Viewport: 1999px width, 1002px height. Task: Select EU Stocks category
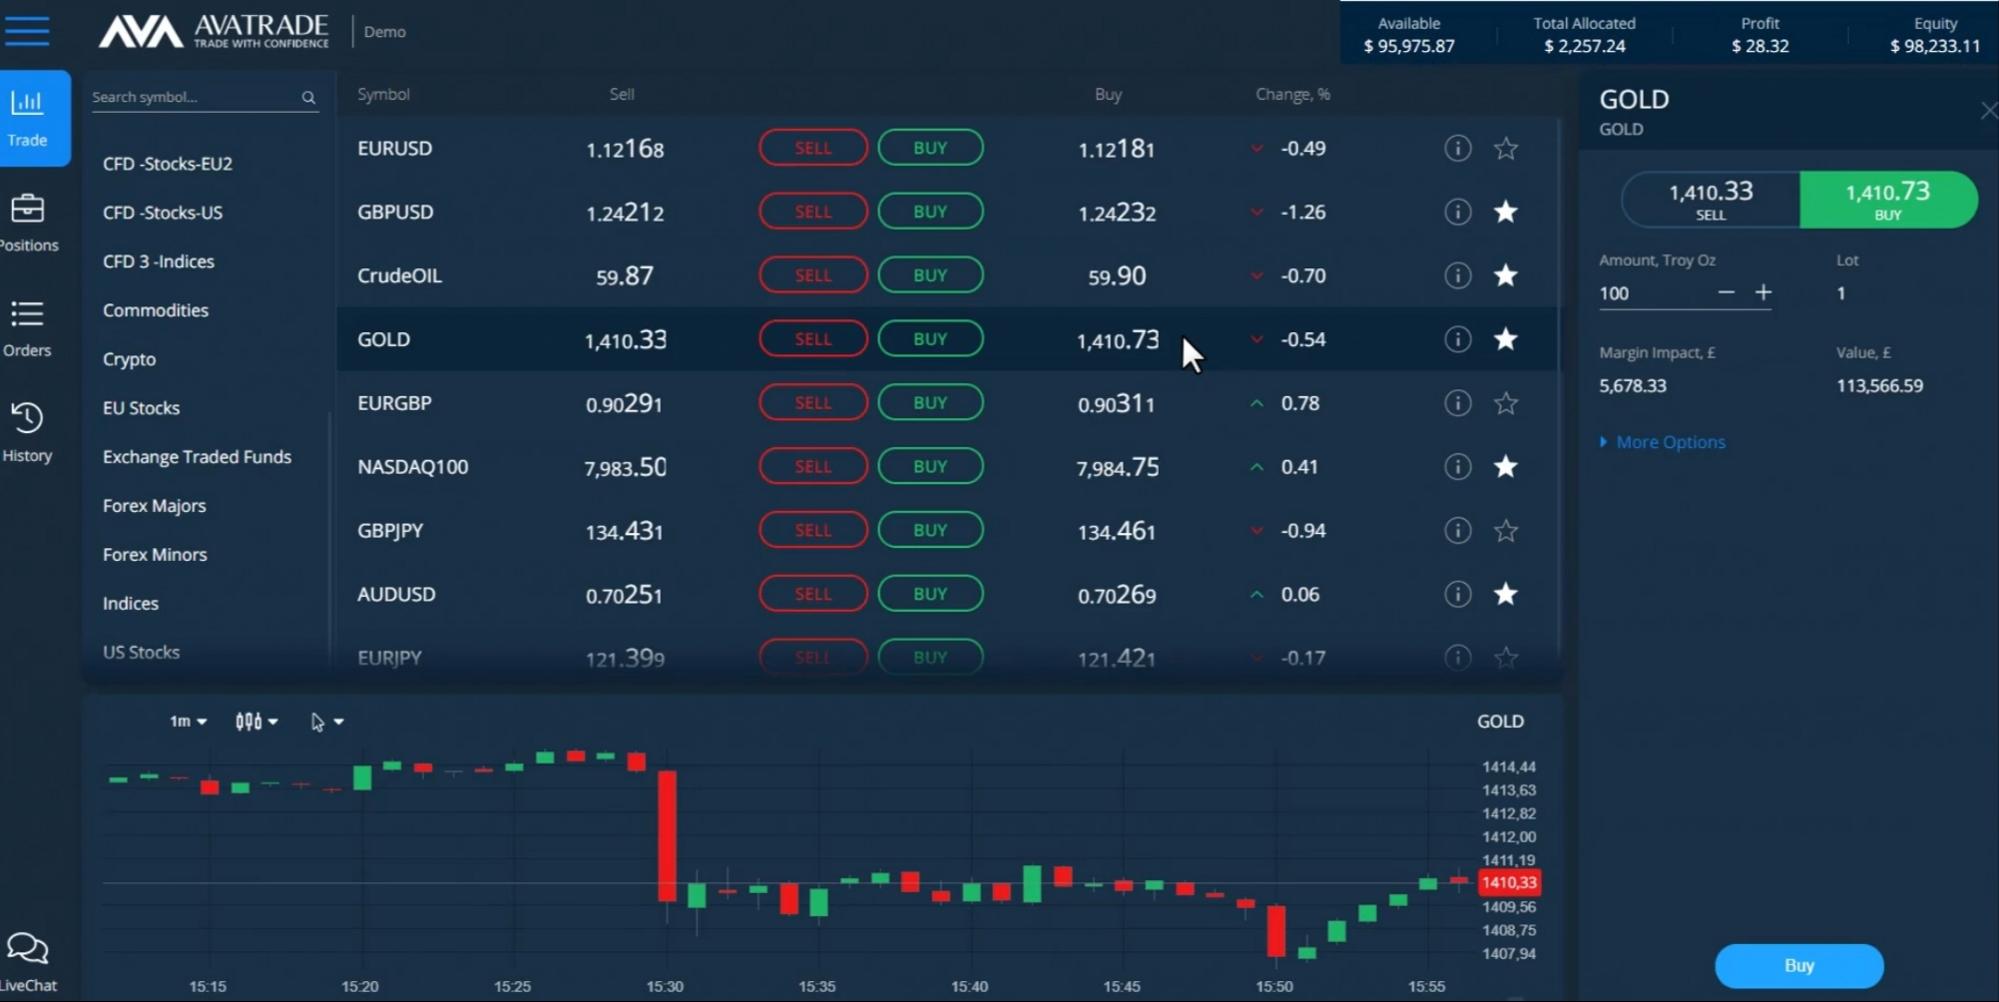tap(141, 408)
